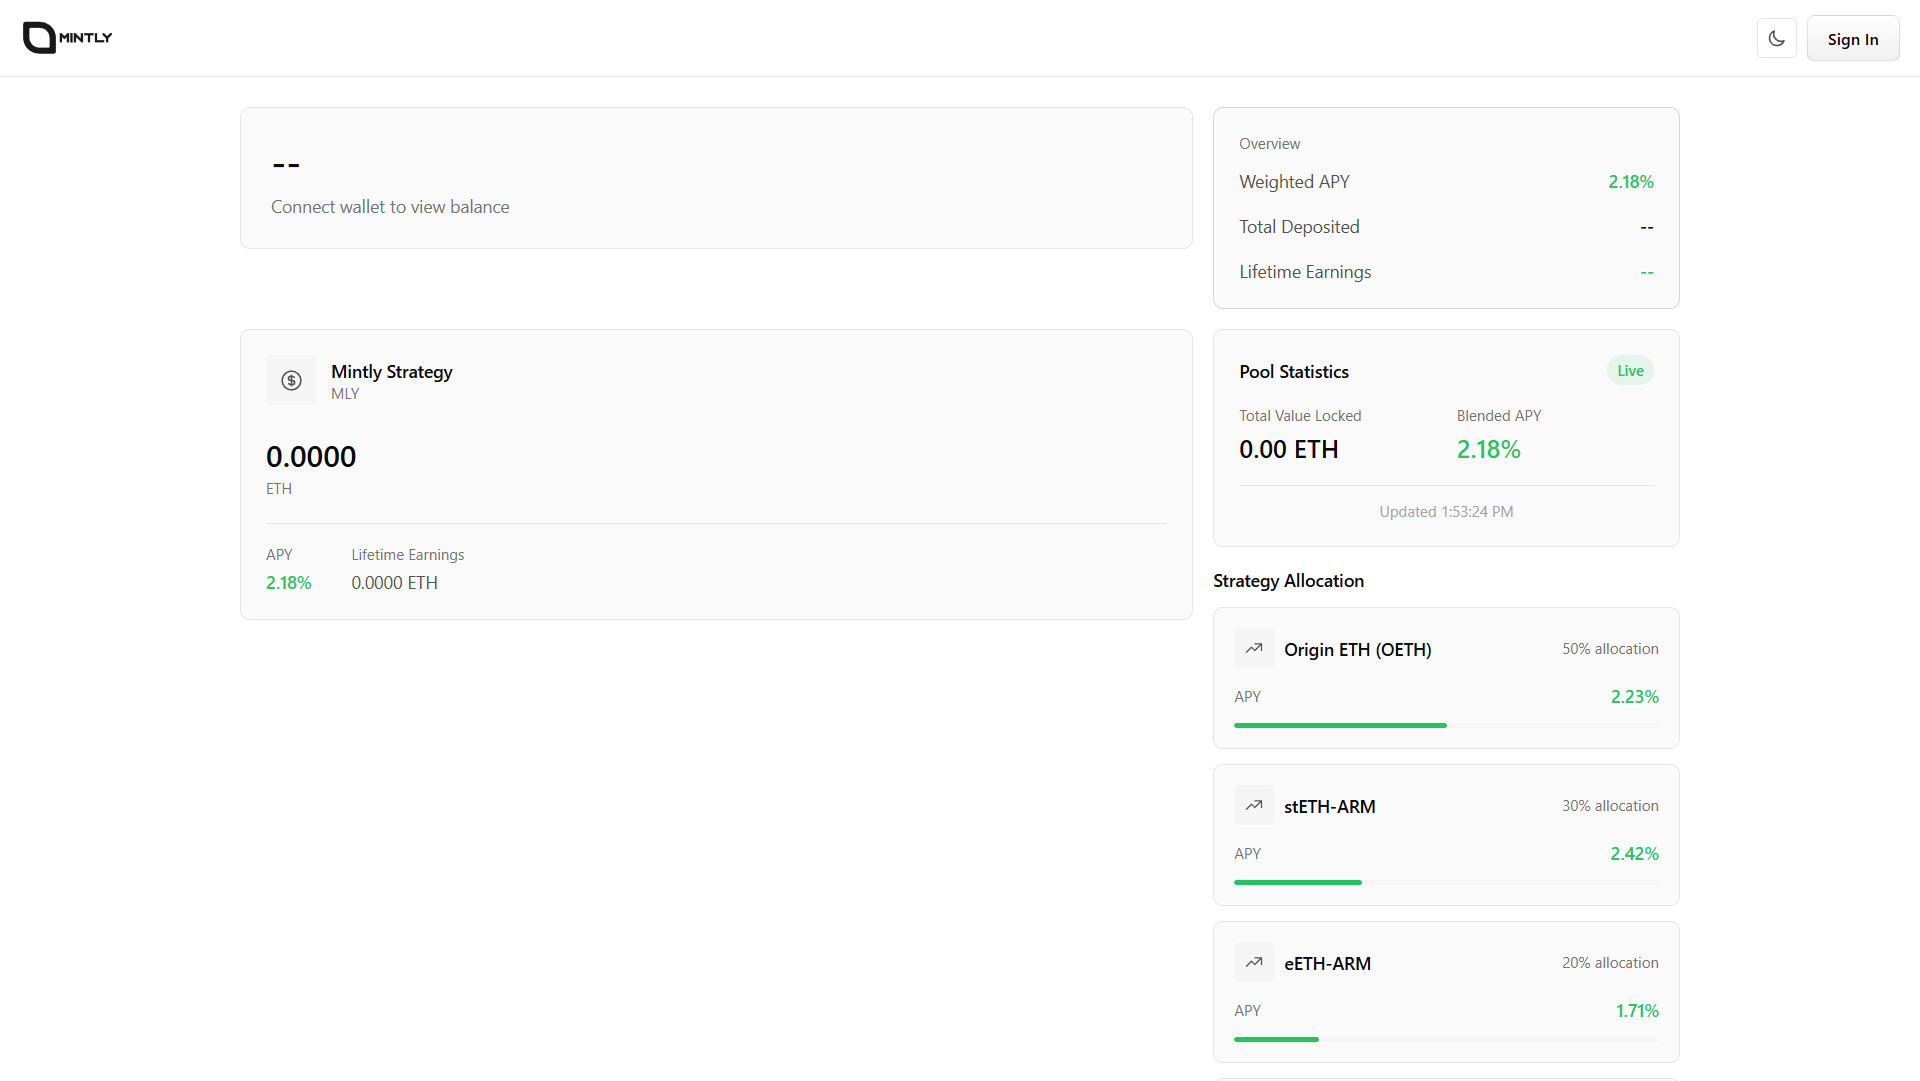Click the Weighted APY label
Screen dimensions: 1920x1081
pyautogui.click(x=1294, y=182)
